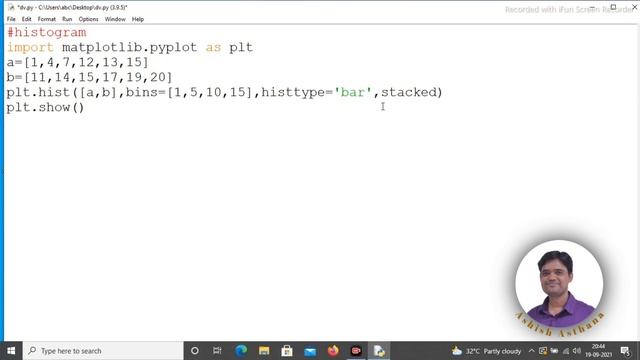Launch Firefox from the taskbar
The image size is (640, 360).
coord(333,351)
